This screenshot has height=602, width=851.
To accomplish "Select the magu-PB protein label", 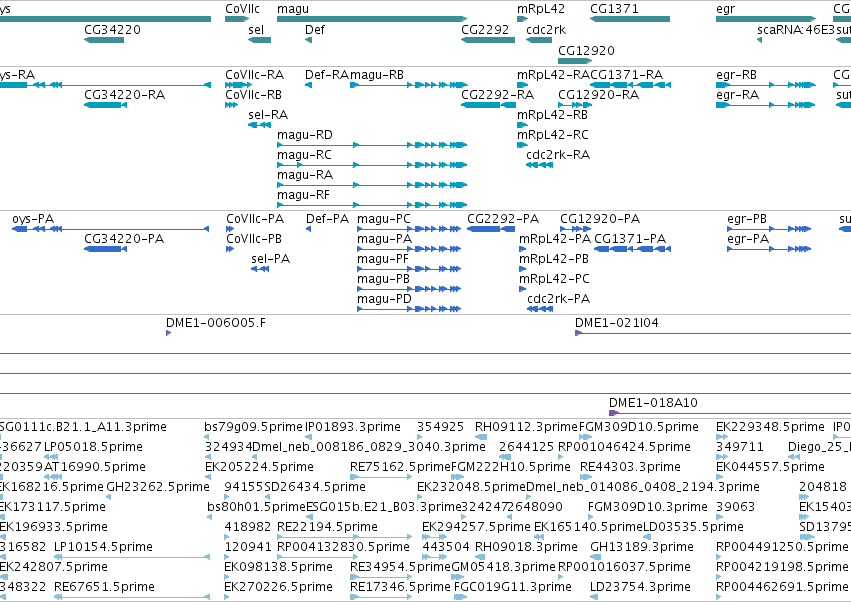I will pos(383,280).
